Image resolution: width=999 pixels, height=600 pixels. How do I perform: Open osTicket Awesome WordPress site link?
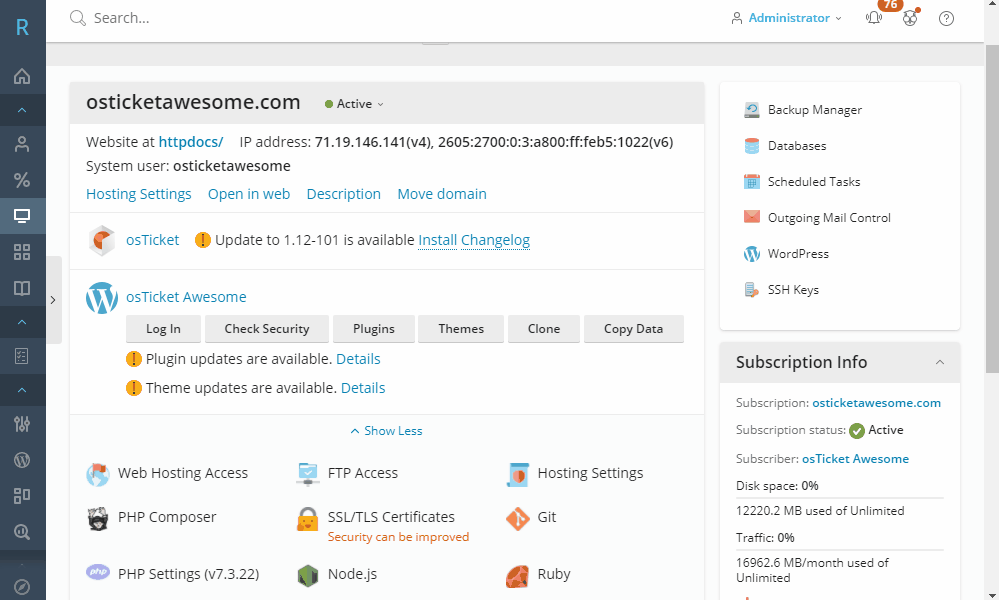point(186,297)
